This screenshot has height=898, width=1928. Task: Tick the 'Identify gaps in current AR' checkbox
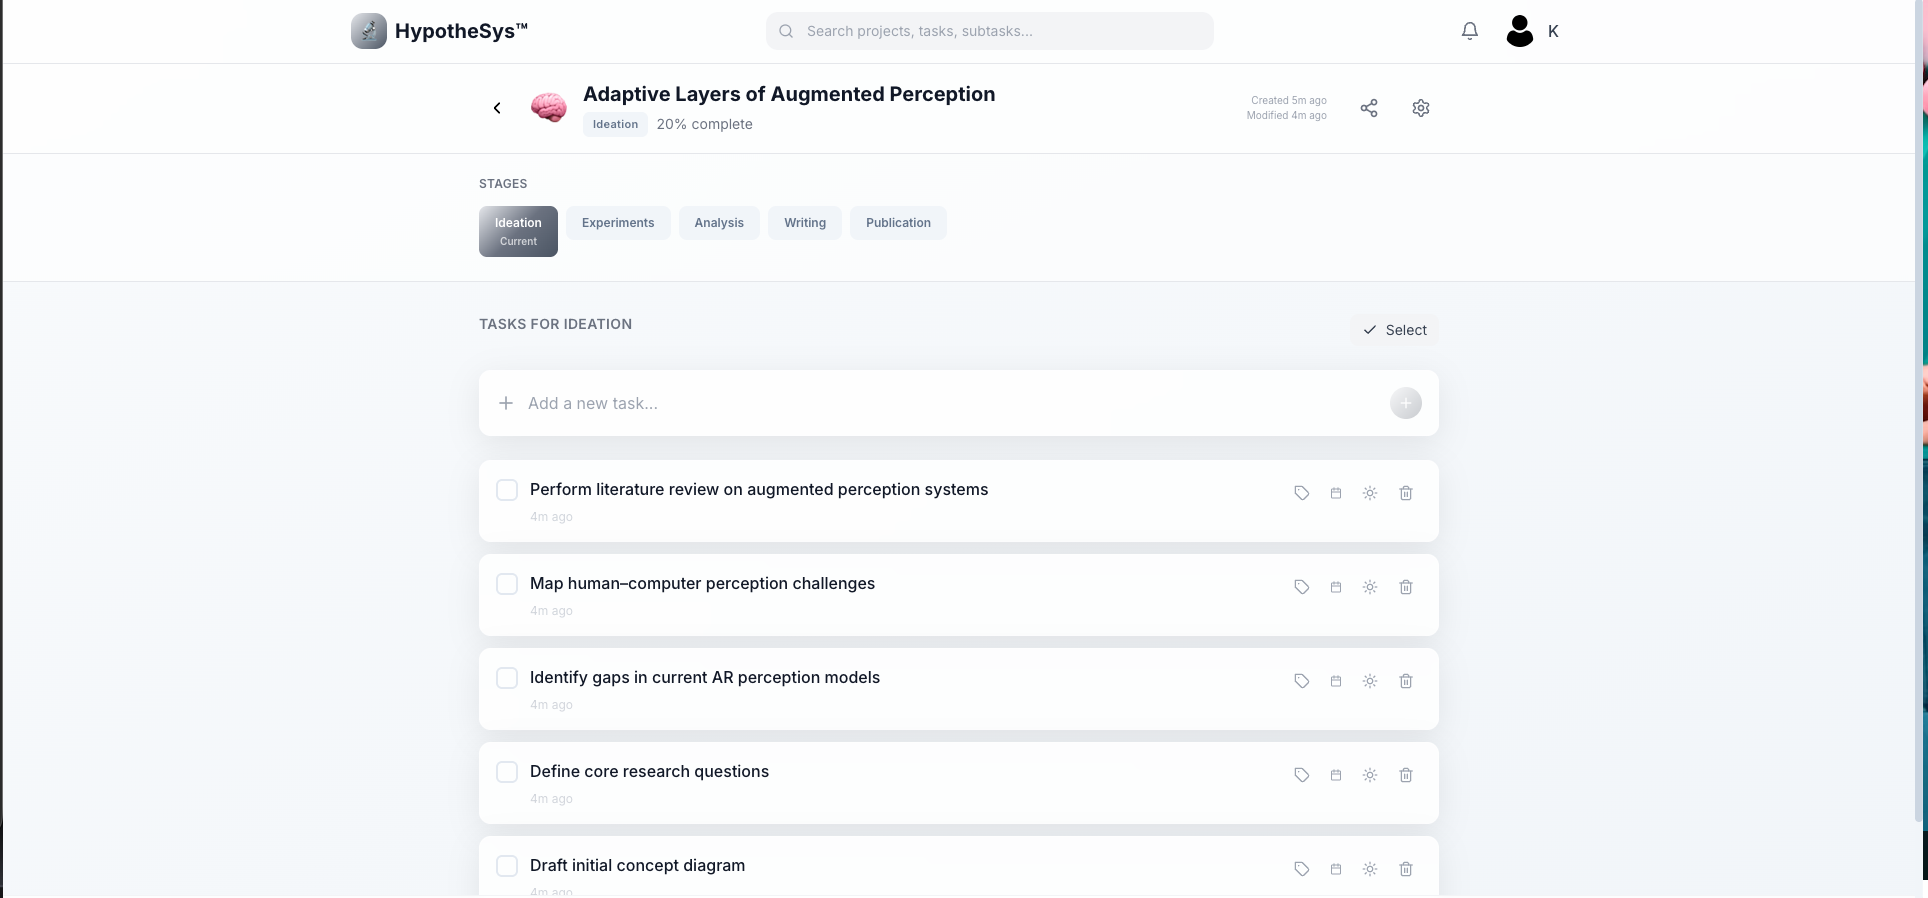pyautogui.click(x=507, y=678)
